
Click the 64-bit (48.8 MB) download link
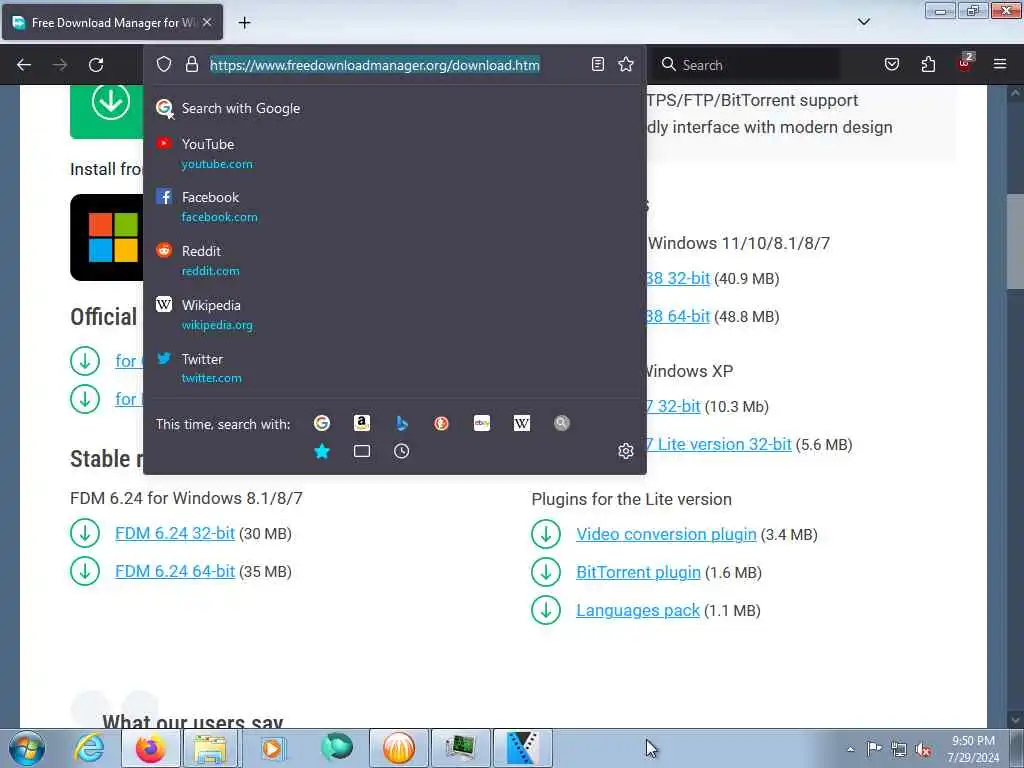tap(679, 316)
